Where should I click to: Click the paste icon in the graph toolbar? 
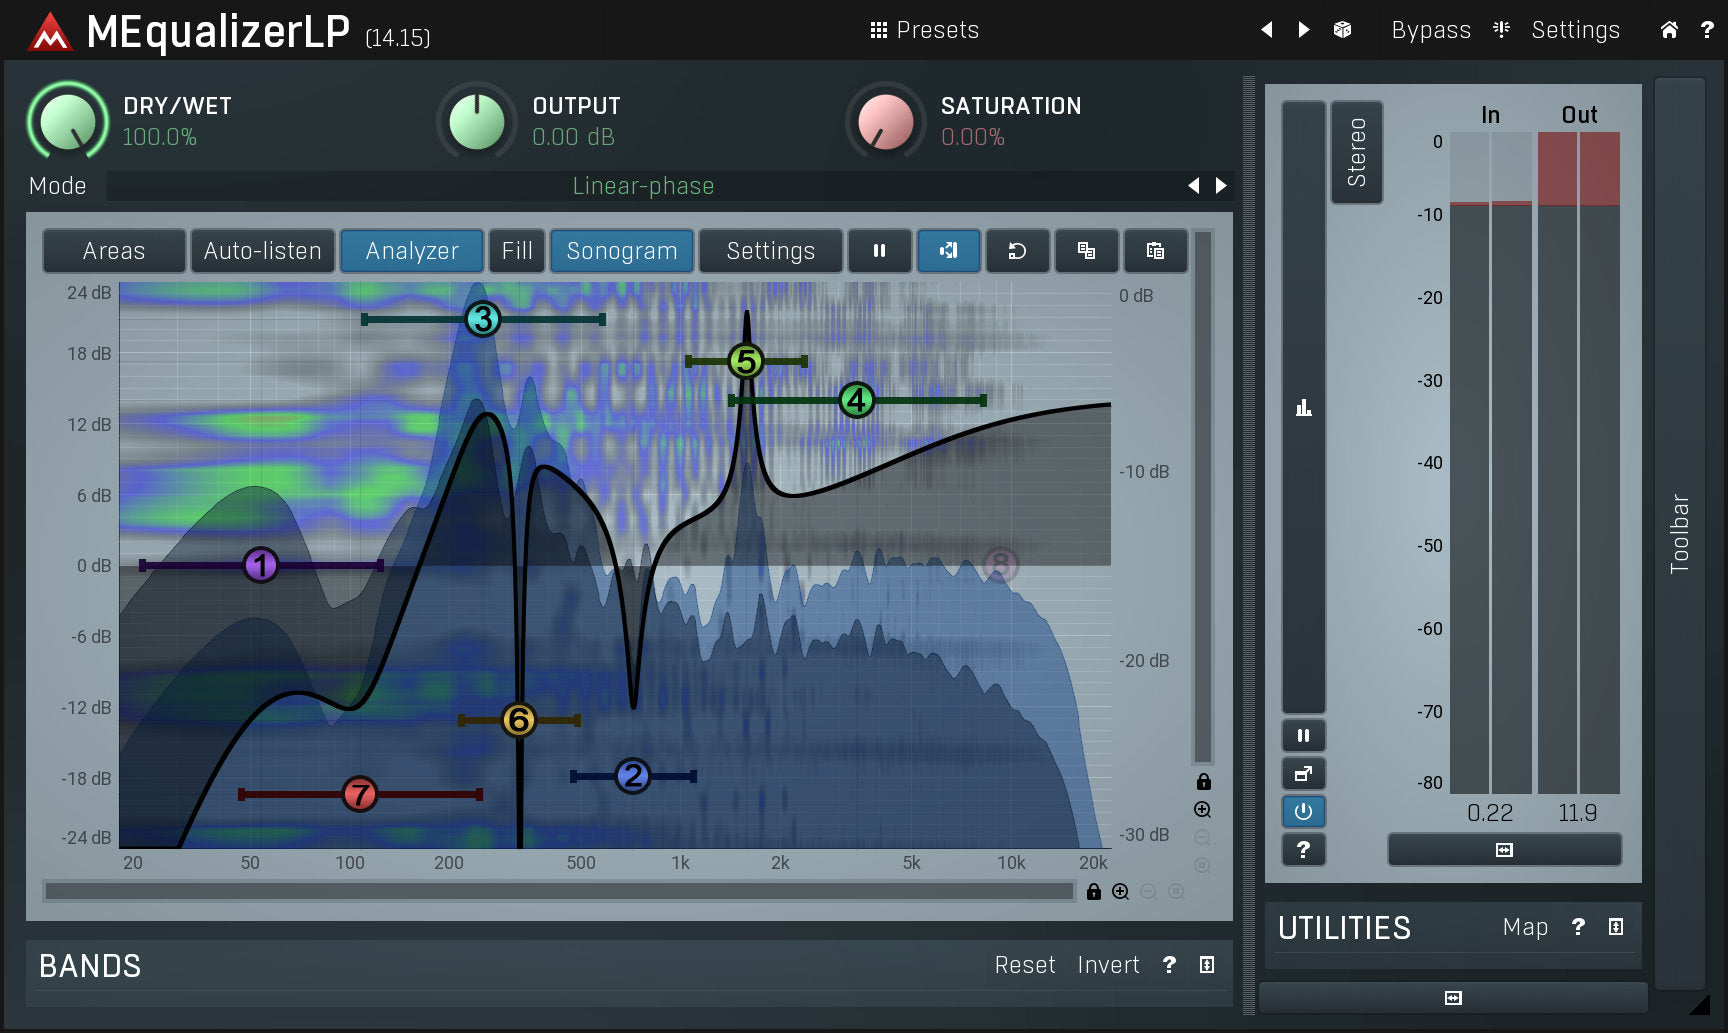coord(1155,251)
